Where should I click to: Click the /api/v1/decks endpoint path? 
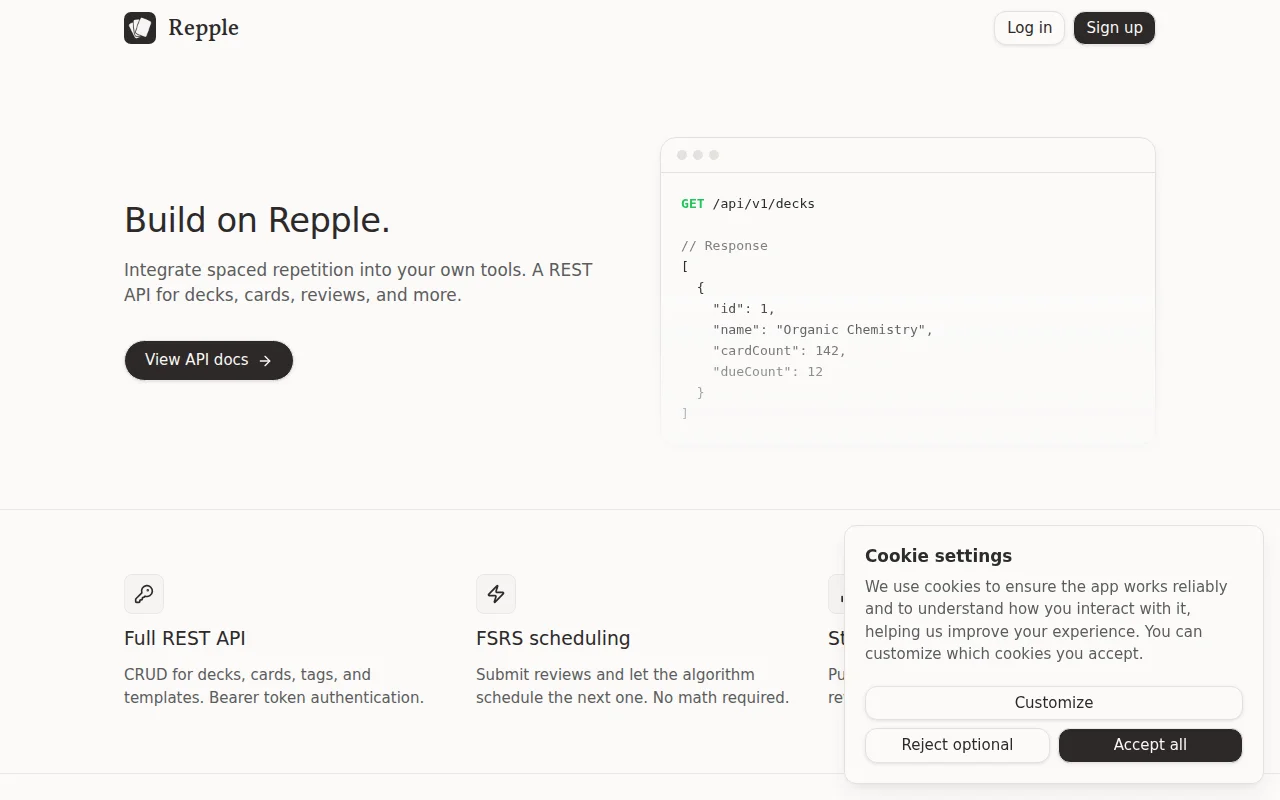(x=764, y=204)
